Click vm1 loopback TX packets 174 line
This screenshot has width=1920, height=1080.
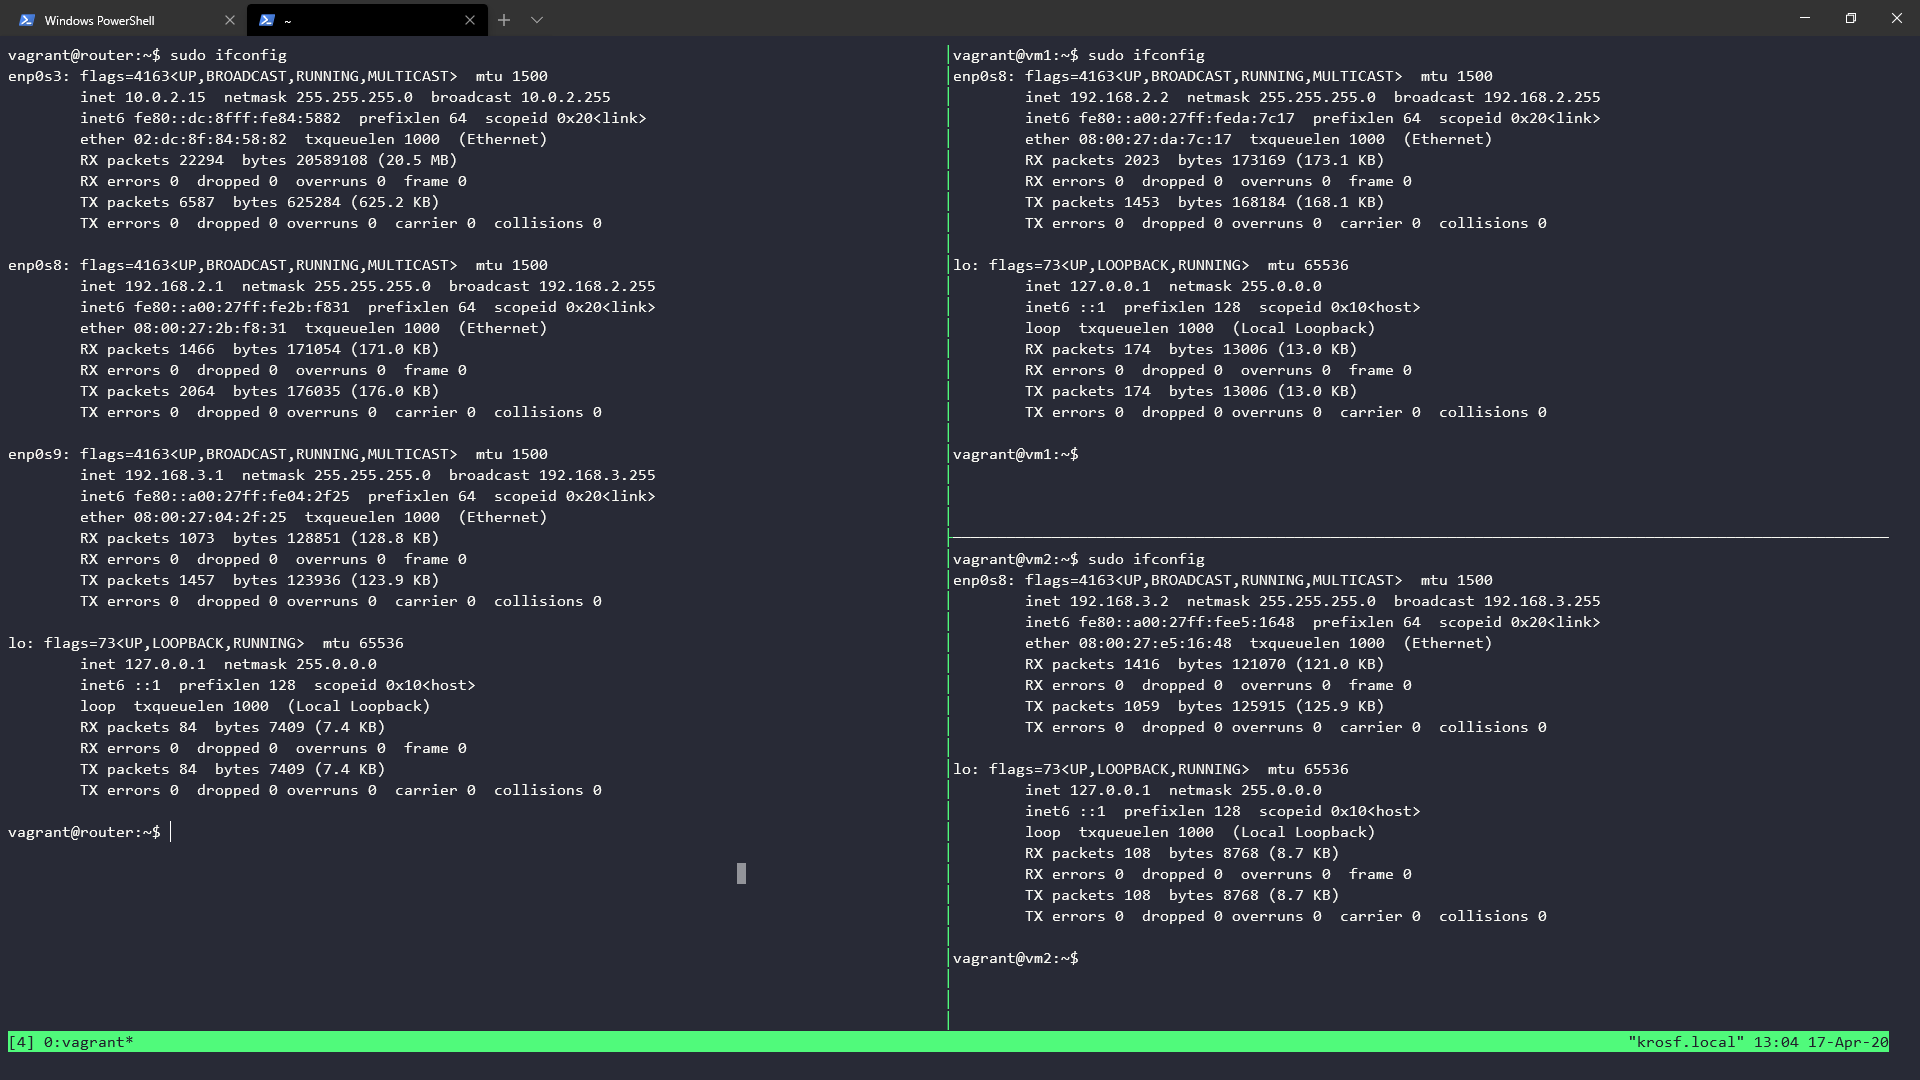point(1191,391)
